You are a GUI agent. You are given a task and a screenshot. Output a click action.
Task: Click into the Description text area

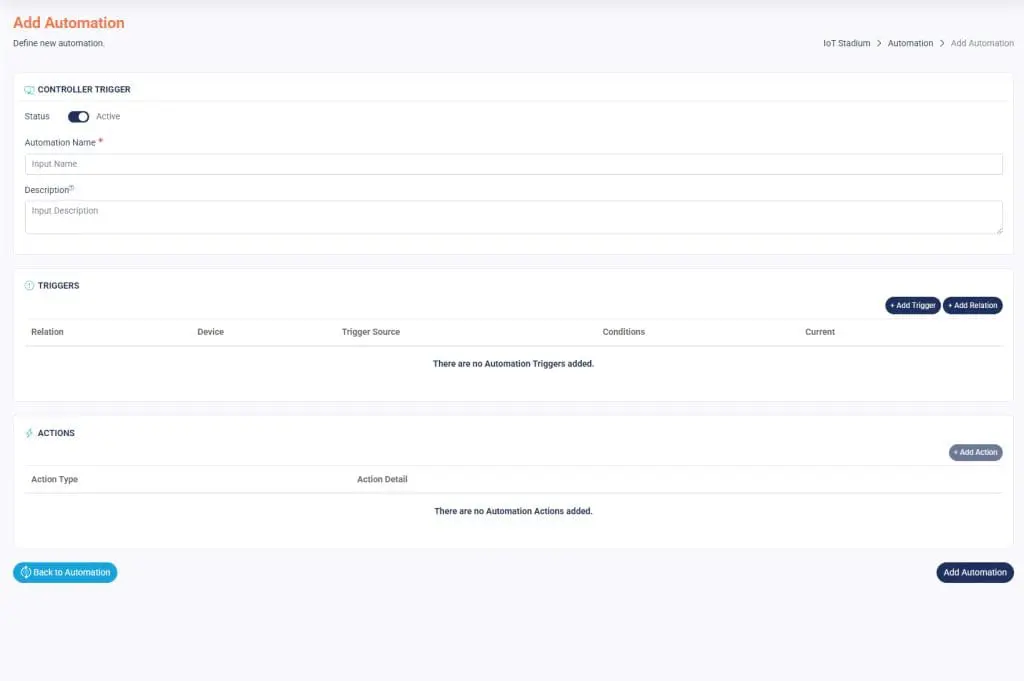(x=513, y=217)
